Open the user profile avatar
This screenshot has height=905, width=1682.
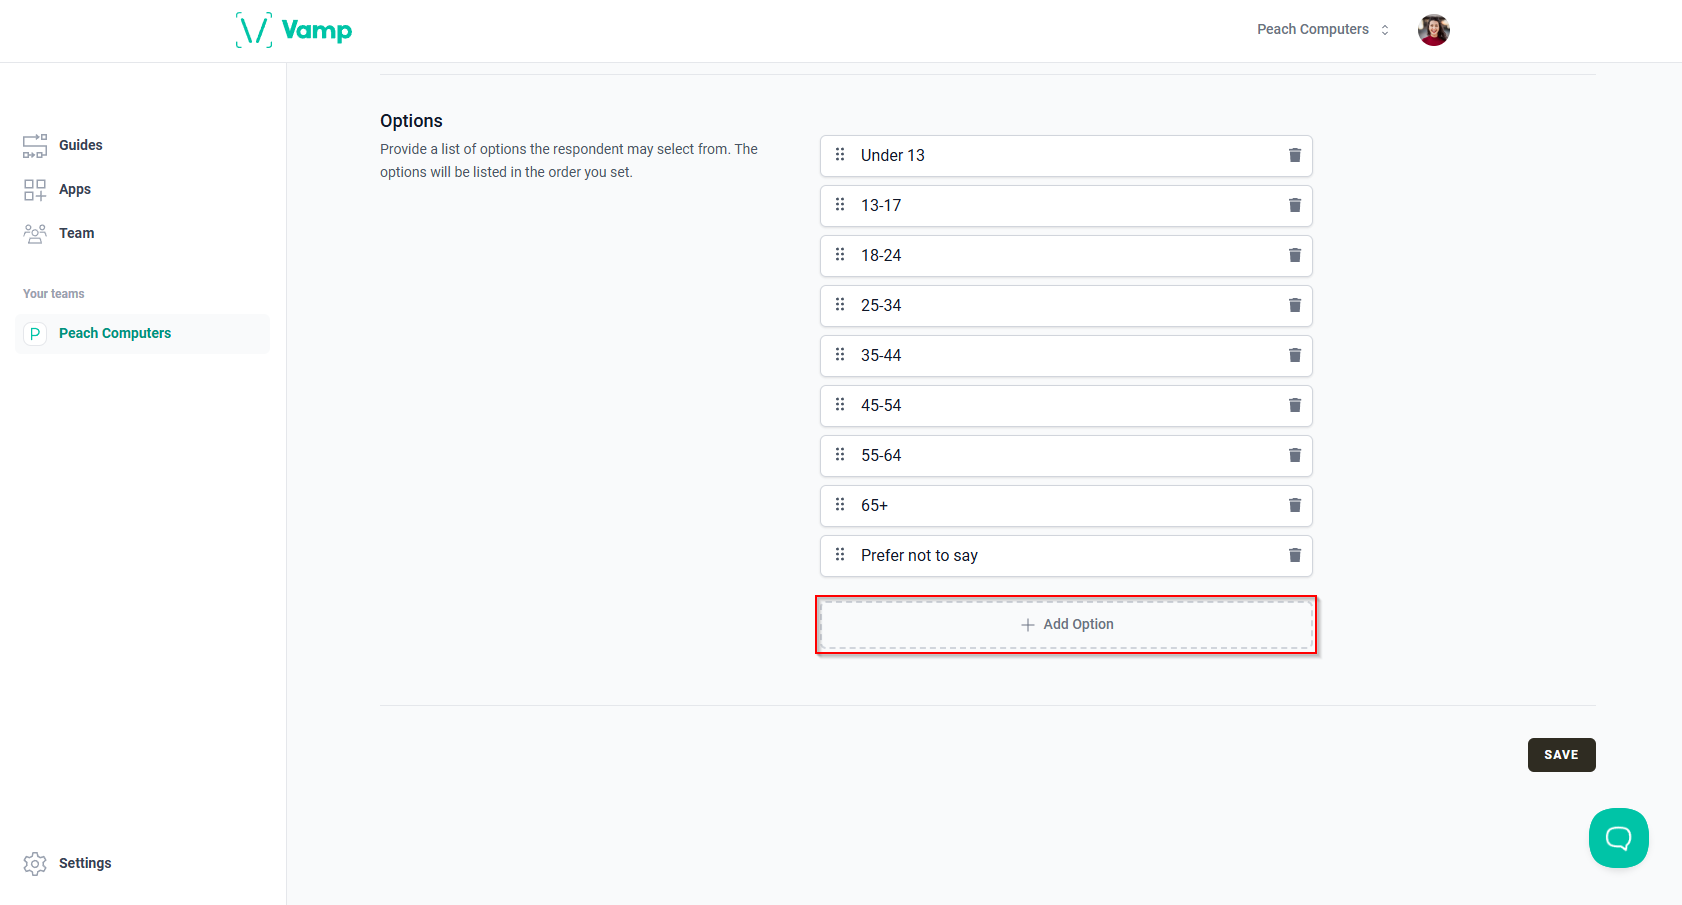click(x=1433, y=30)
